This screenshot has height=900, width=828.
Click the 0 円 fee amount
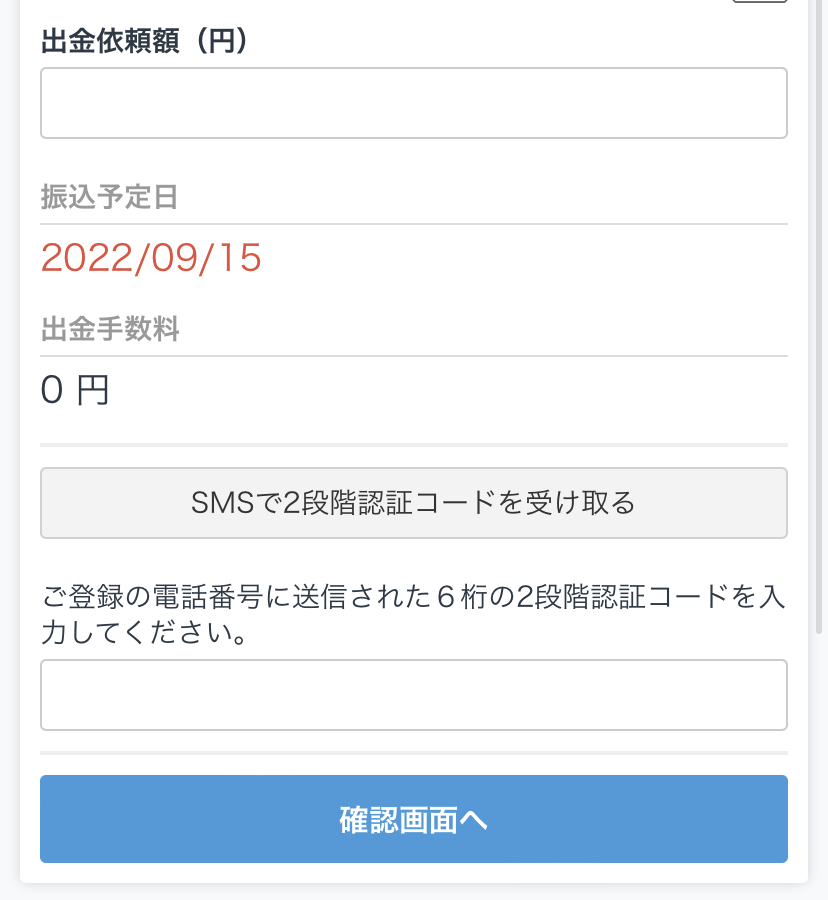click(x=75, y=390)
